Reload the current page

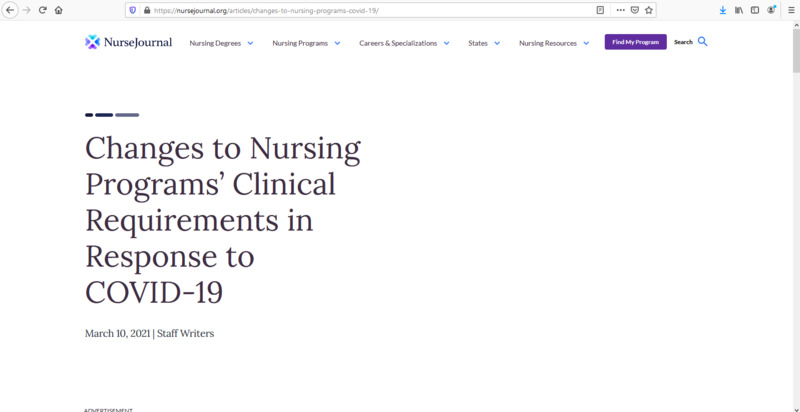[42, 10]
